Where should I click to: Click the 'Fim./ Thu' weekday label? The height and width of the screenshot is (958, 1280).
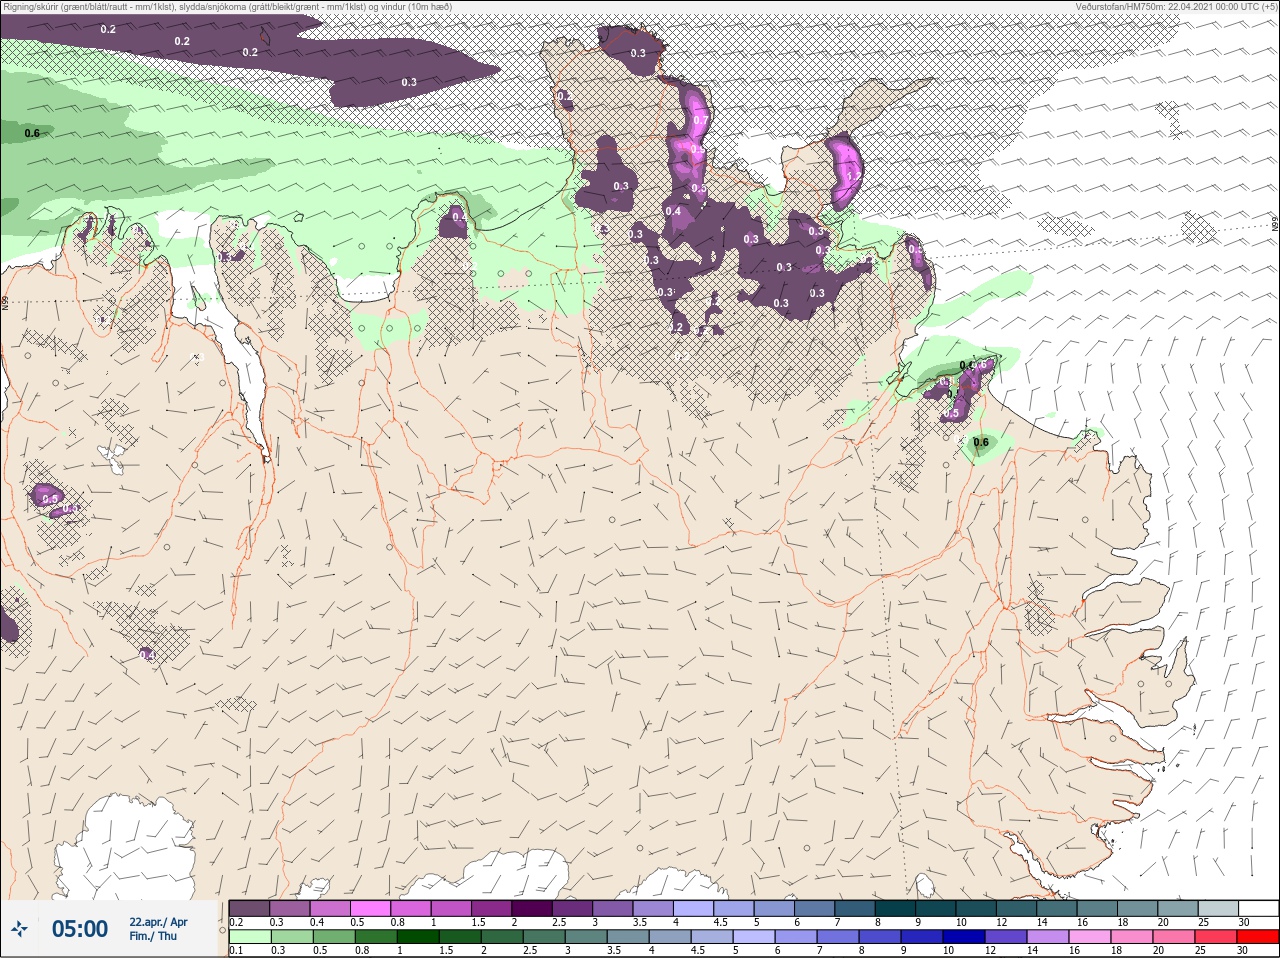153,936
